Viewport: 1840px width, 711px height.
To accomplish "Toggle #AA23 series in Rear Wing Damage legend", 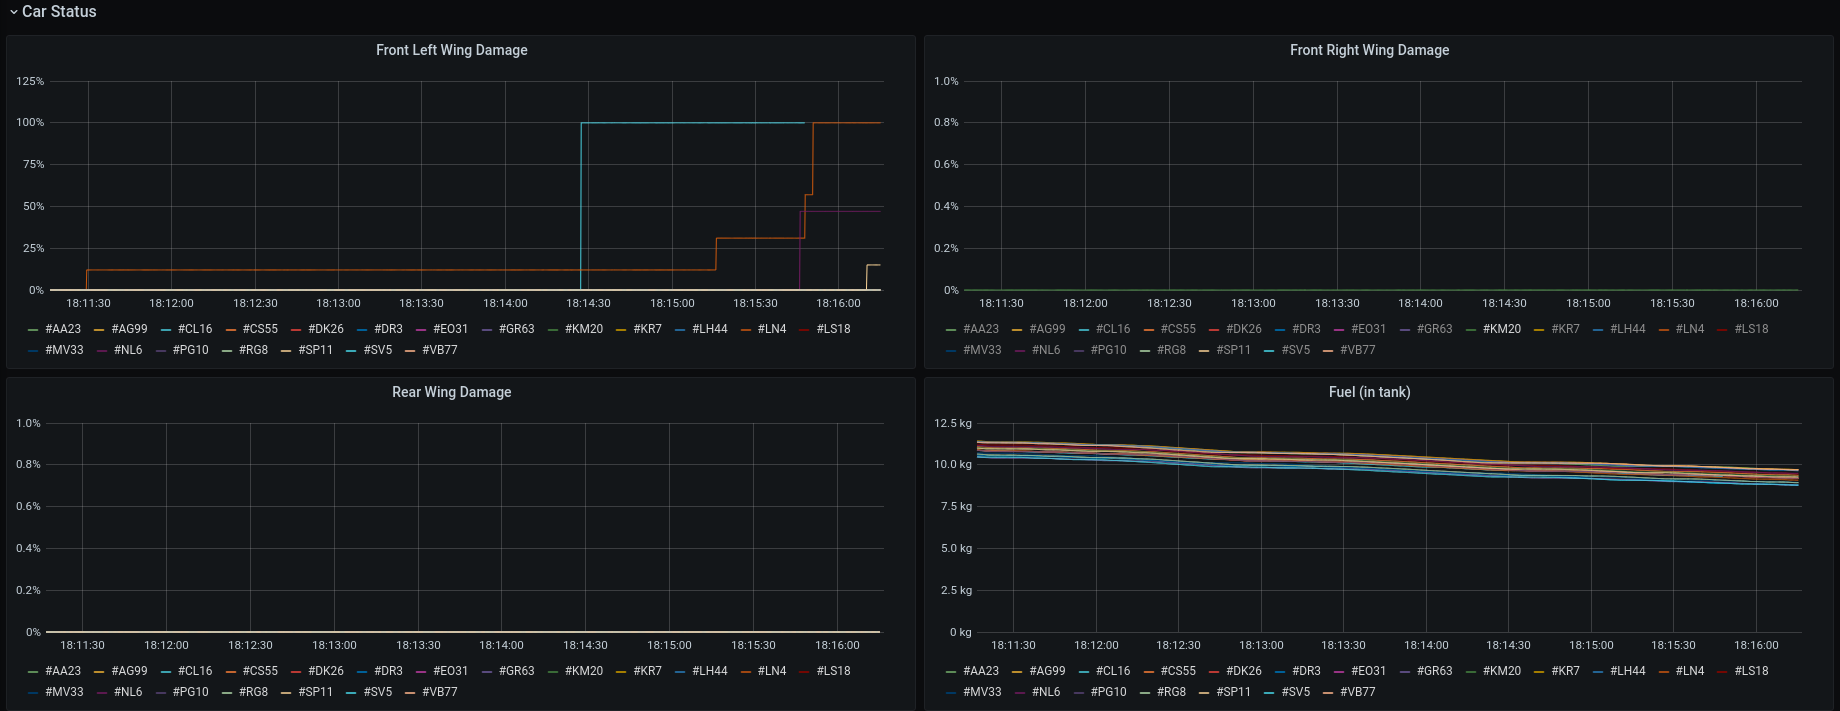I will click(63, 671).
